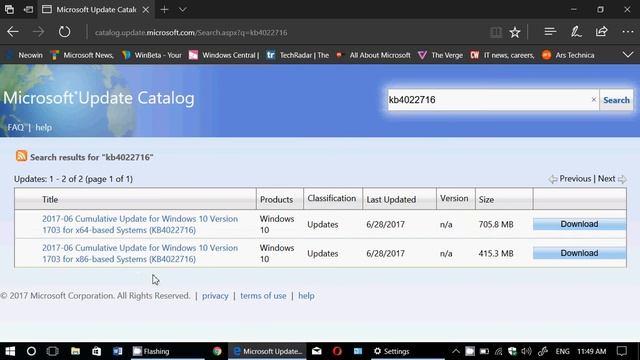Screen dimensions: 640x360
Task: Open The Verge favorite
Action: (440, 55)
